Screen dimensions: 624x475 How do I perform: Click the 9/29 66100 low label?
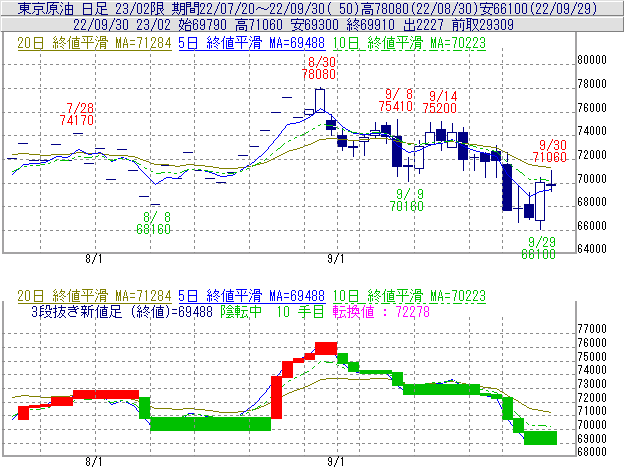[x=538, y=248]
